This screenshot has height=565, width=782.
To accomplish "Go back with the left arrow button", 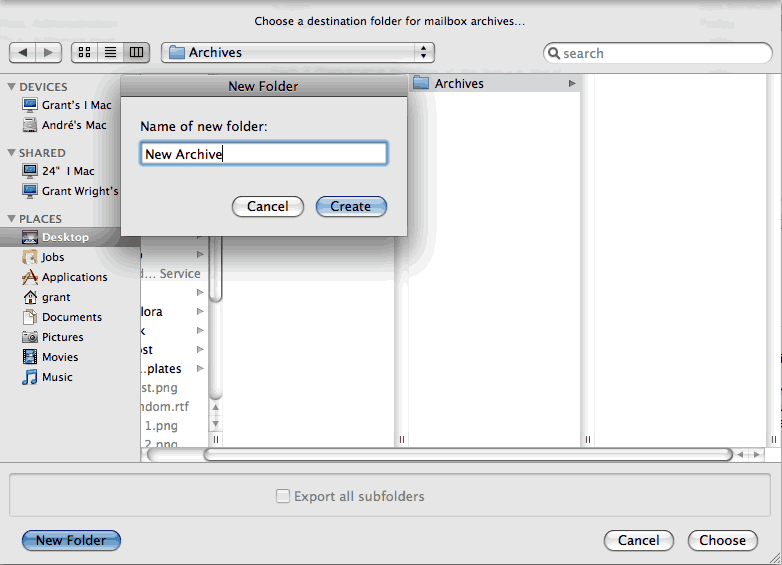I will click(22, 52).
